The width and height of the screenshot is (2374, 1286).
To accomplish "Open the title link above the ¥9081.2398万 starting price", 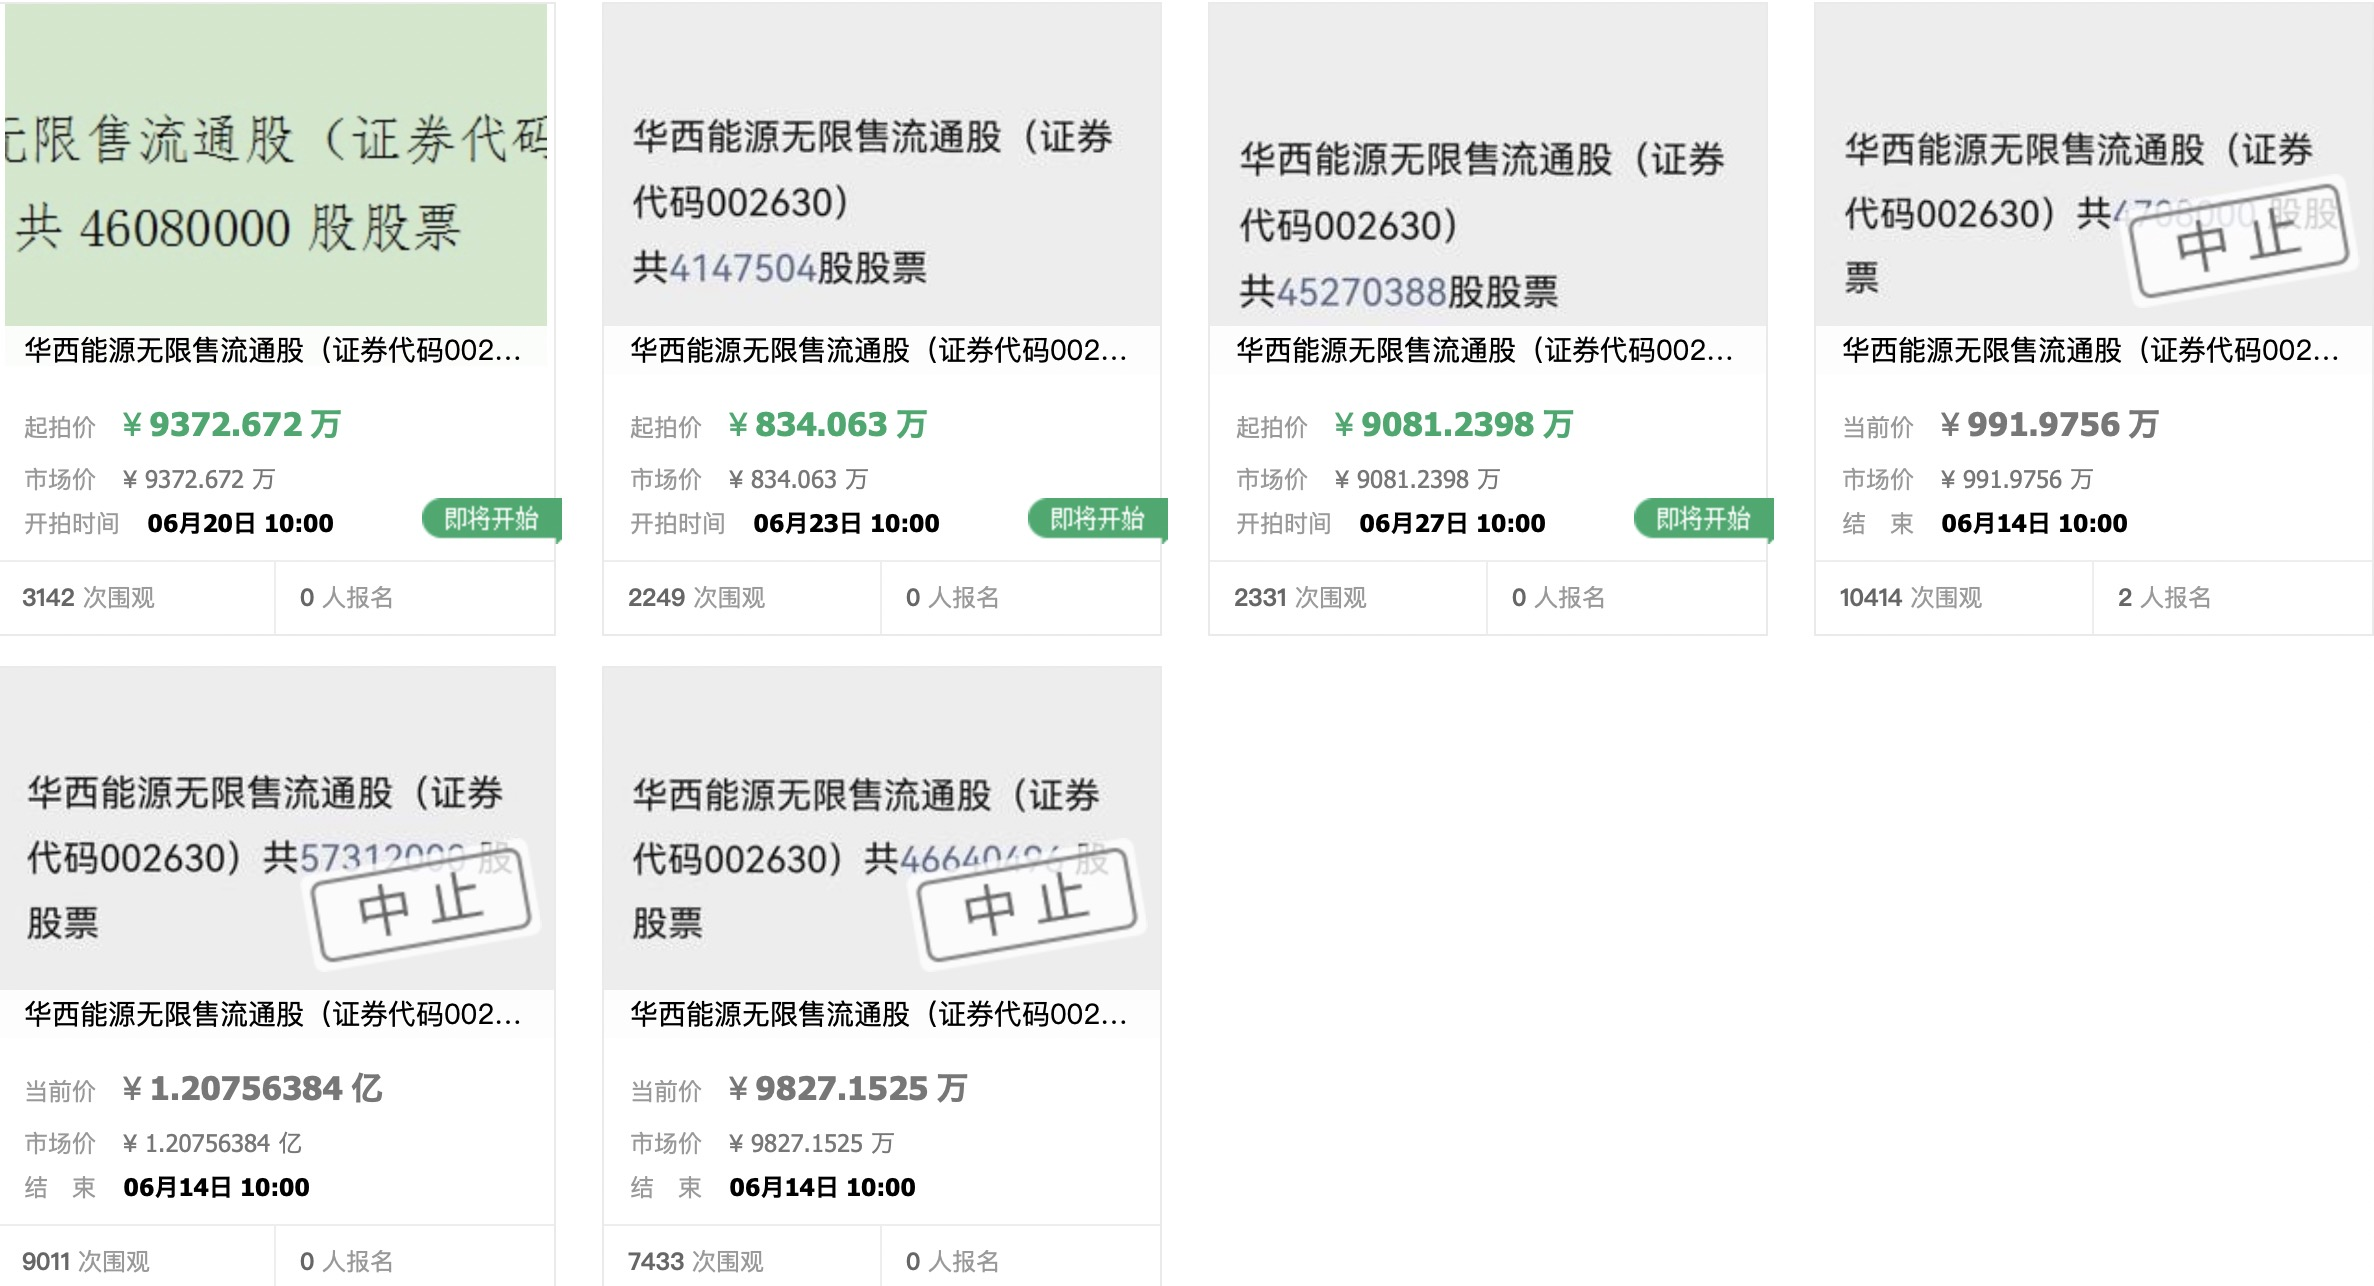I will (x=1485, y=350).
